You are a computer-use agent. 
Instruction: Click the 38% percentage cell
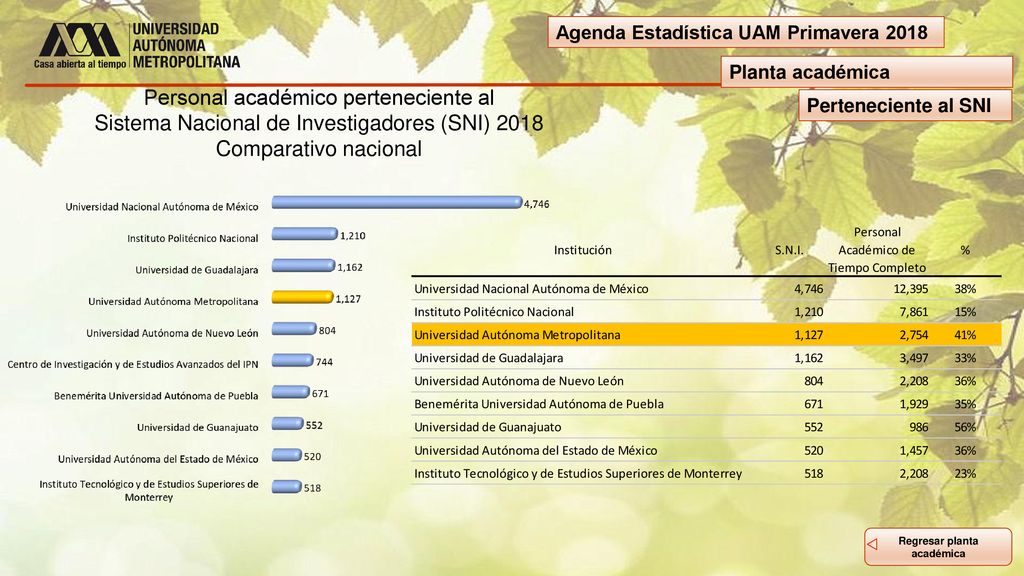point(965,289)
